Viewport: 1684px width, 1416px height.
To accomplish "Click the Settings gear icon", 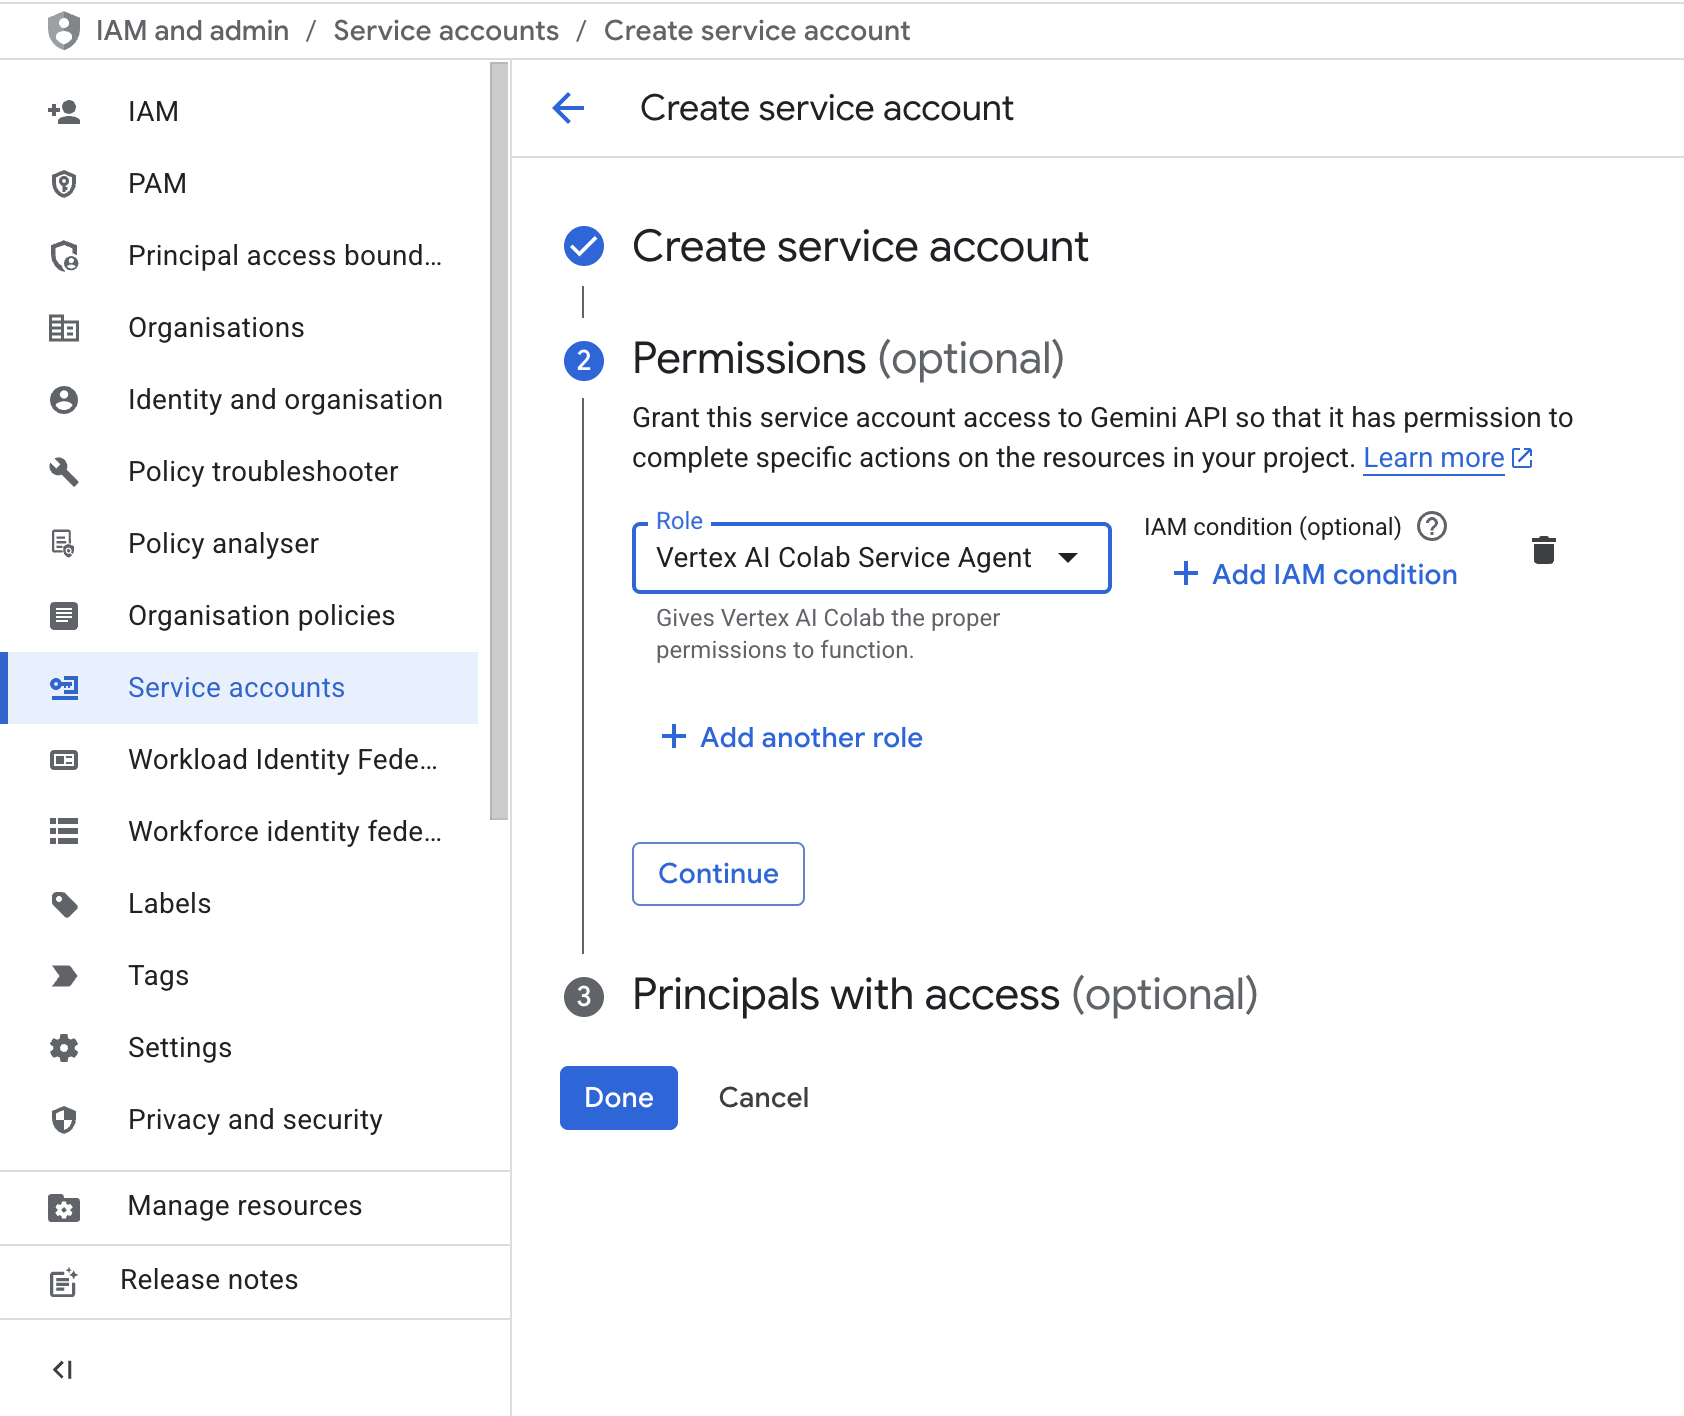I will pyautogui.click(x=64, y=1048).
